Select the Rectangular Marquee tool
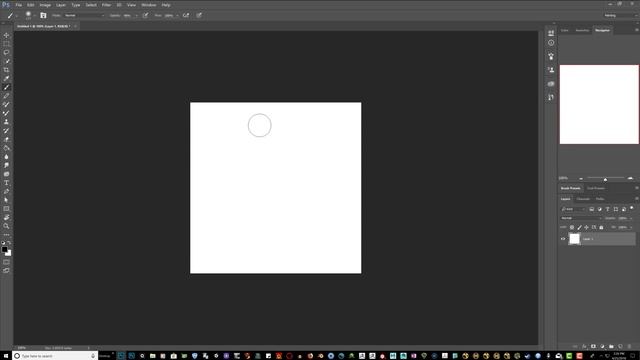The width and height of the screenshot is (640, 360). pos(6,44)
